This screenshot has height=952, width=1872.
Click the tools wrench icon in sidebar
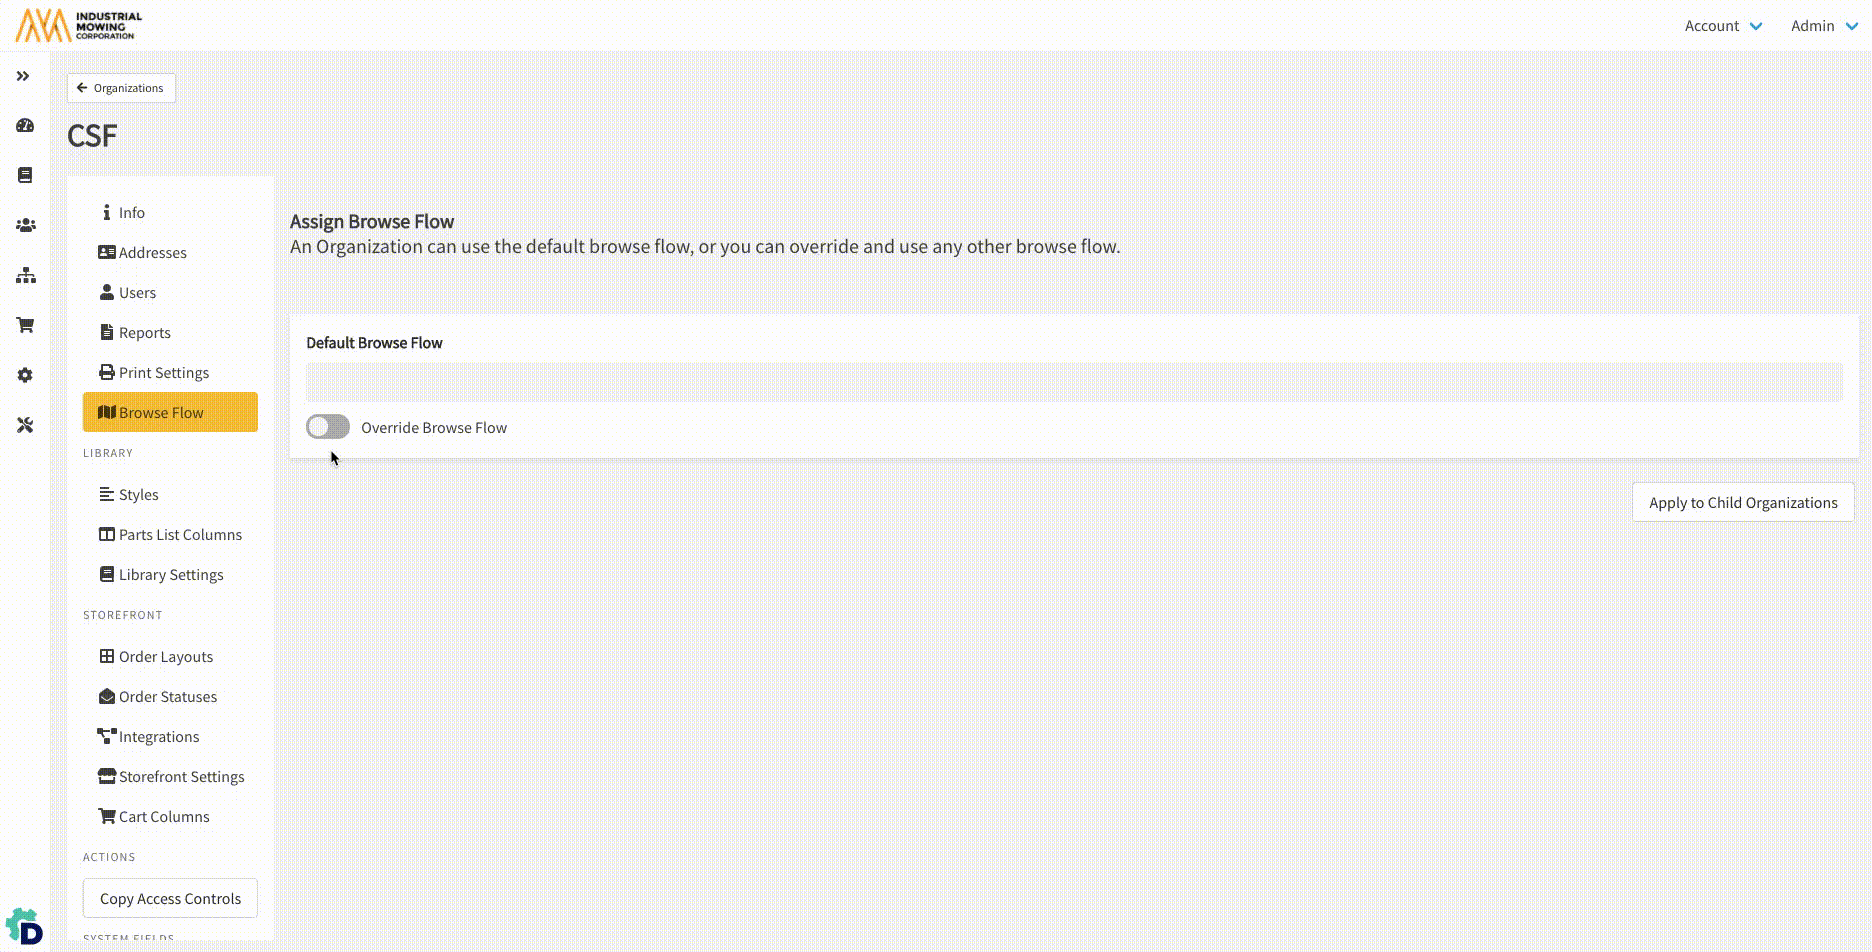[25, 425]
